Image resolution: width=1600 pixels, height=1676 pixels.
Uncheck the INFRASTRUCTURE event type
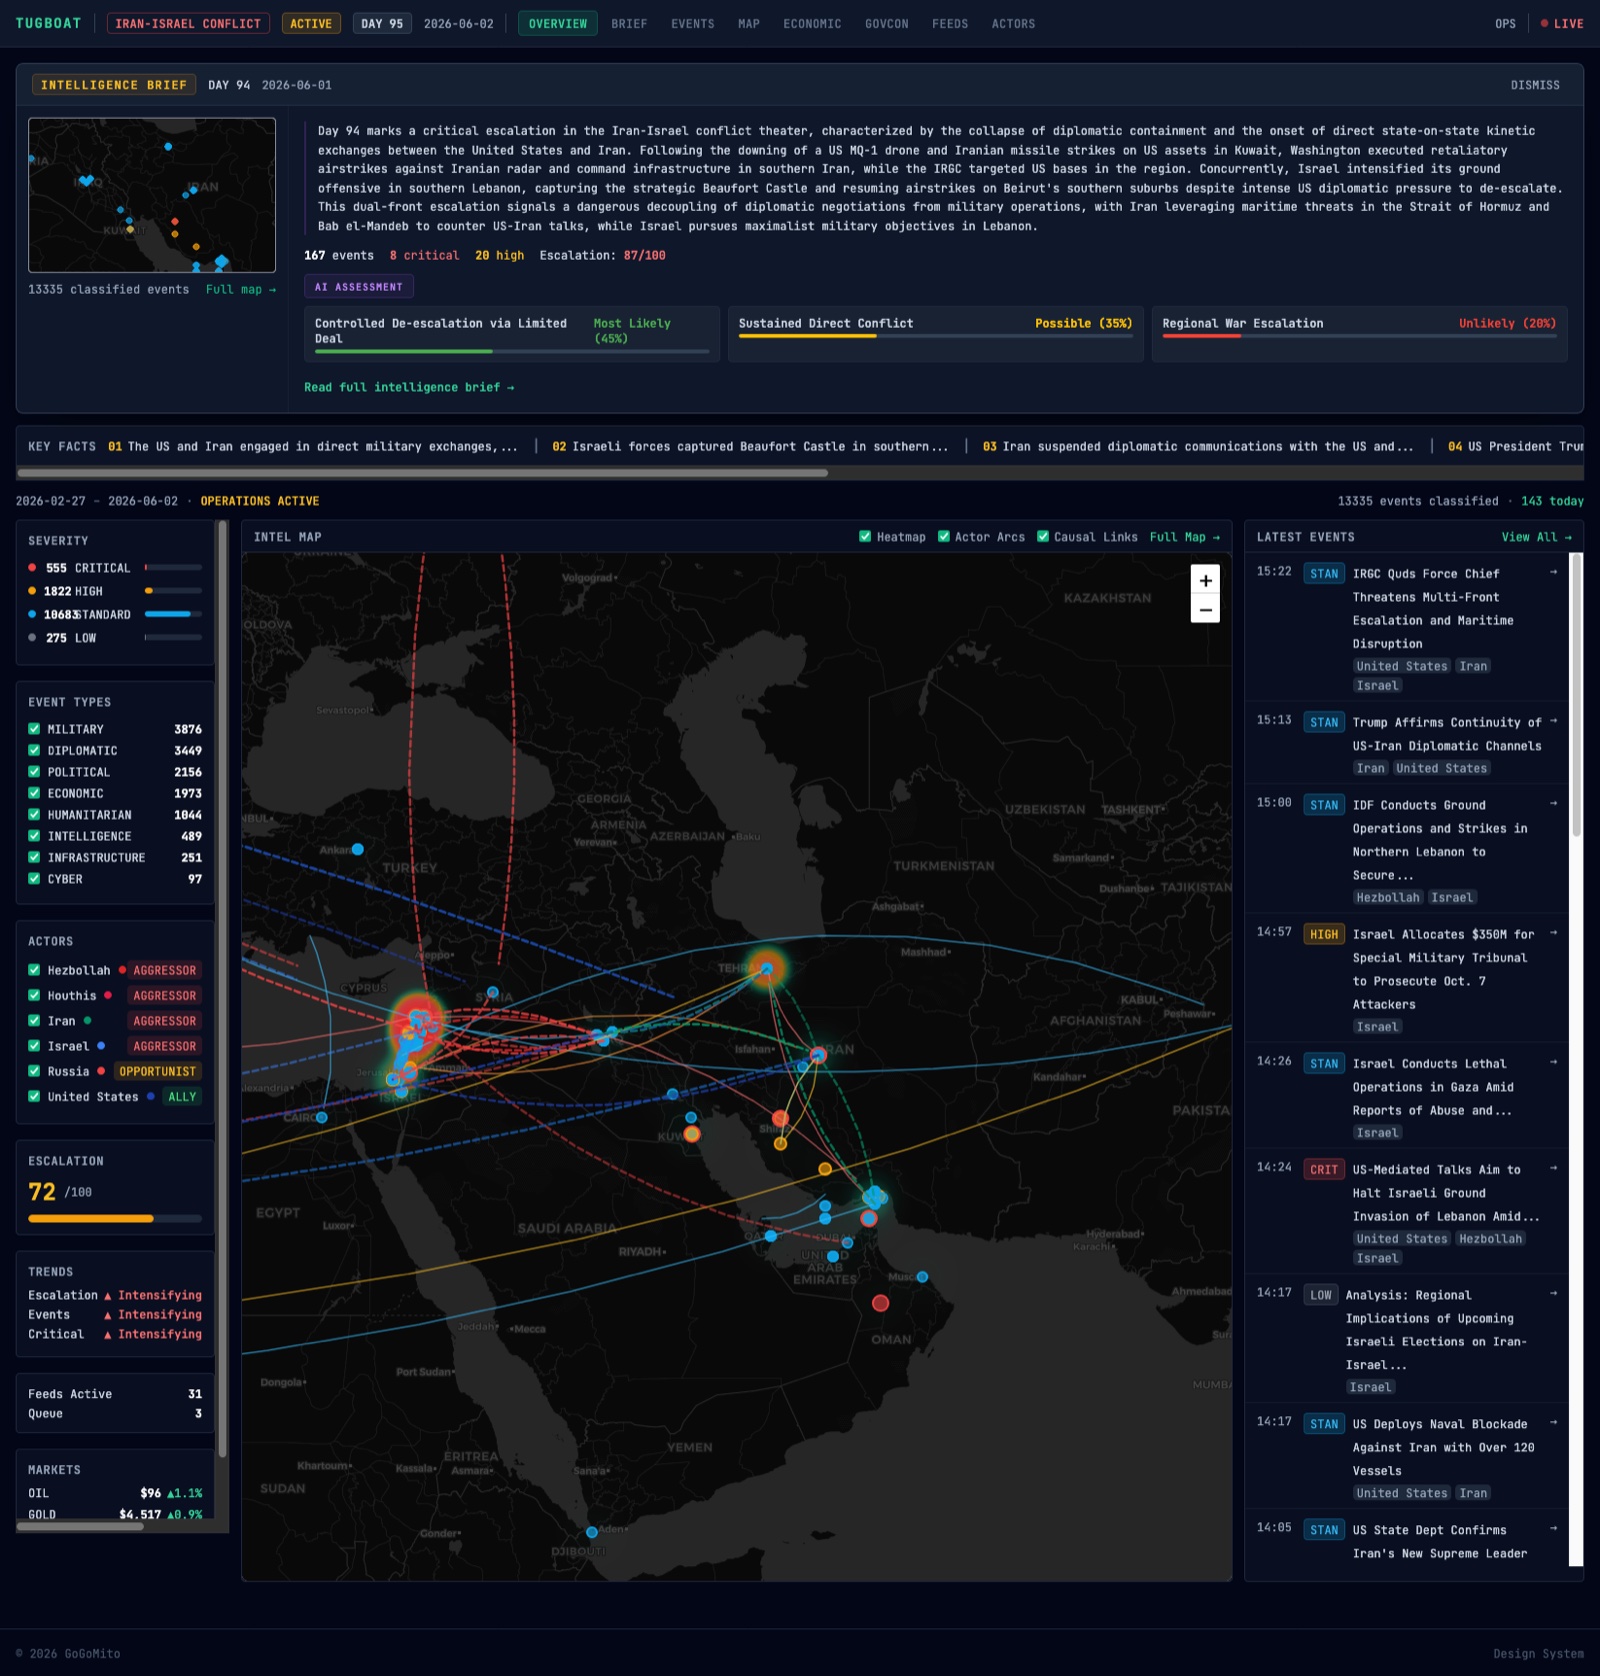pos(34,858)
